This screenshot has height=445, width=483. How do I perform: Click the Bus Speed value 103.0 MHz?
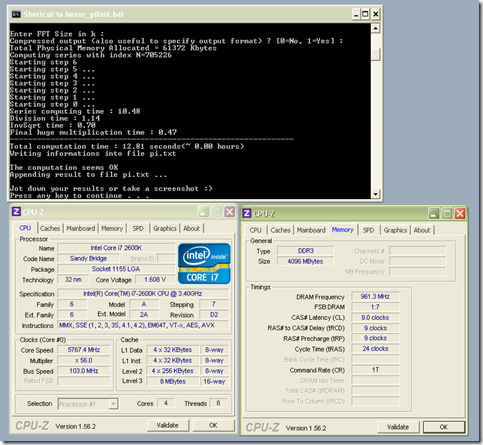click(x=84, y=371)
